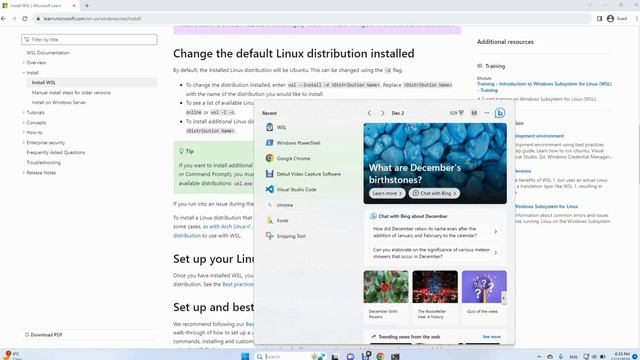Go to next day in search highlights

coord(382,113)
